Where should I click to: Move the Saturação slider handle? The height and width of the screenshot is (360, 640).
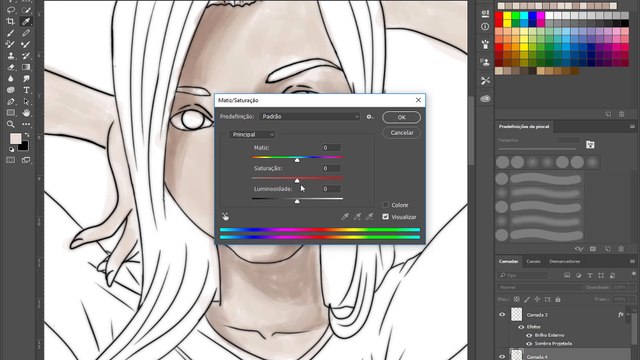pyautogui.click(x=297, y=180)
